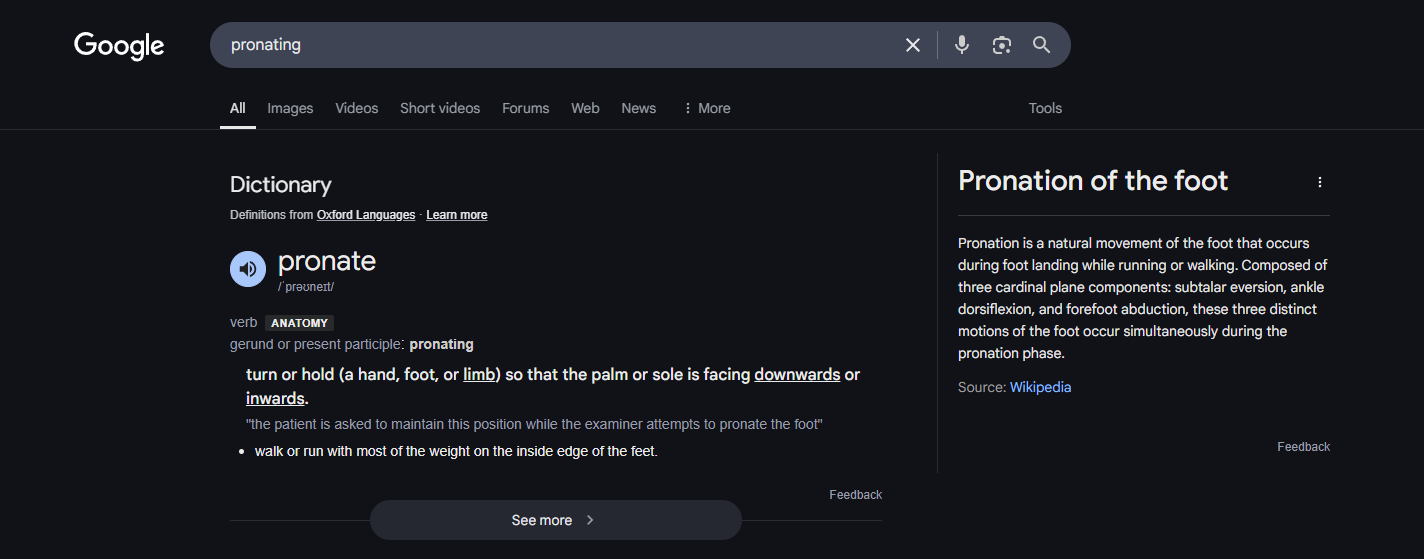
Task: Open the search Tools options
Action: click(x=1045, y=108)
